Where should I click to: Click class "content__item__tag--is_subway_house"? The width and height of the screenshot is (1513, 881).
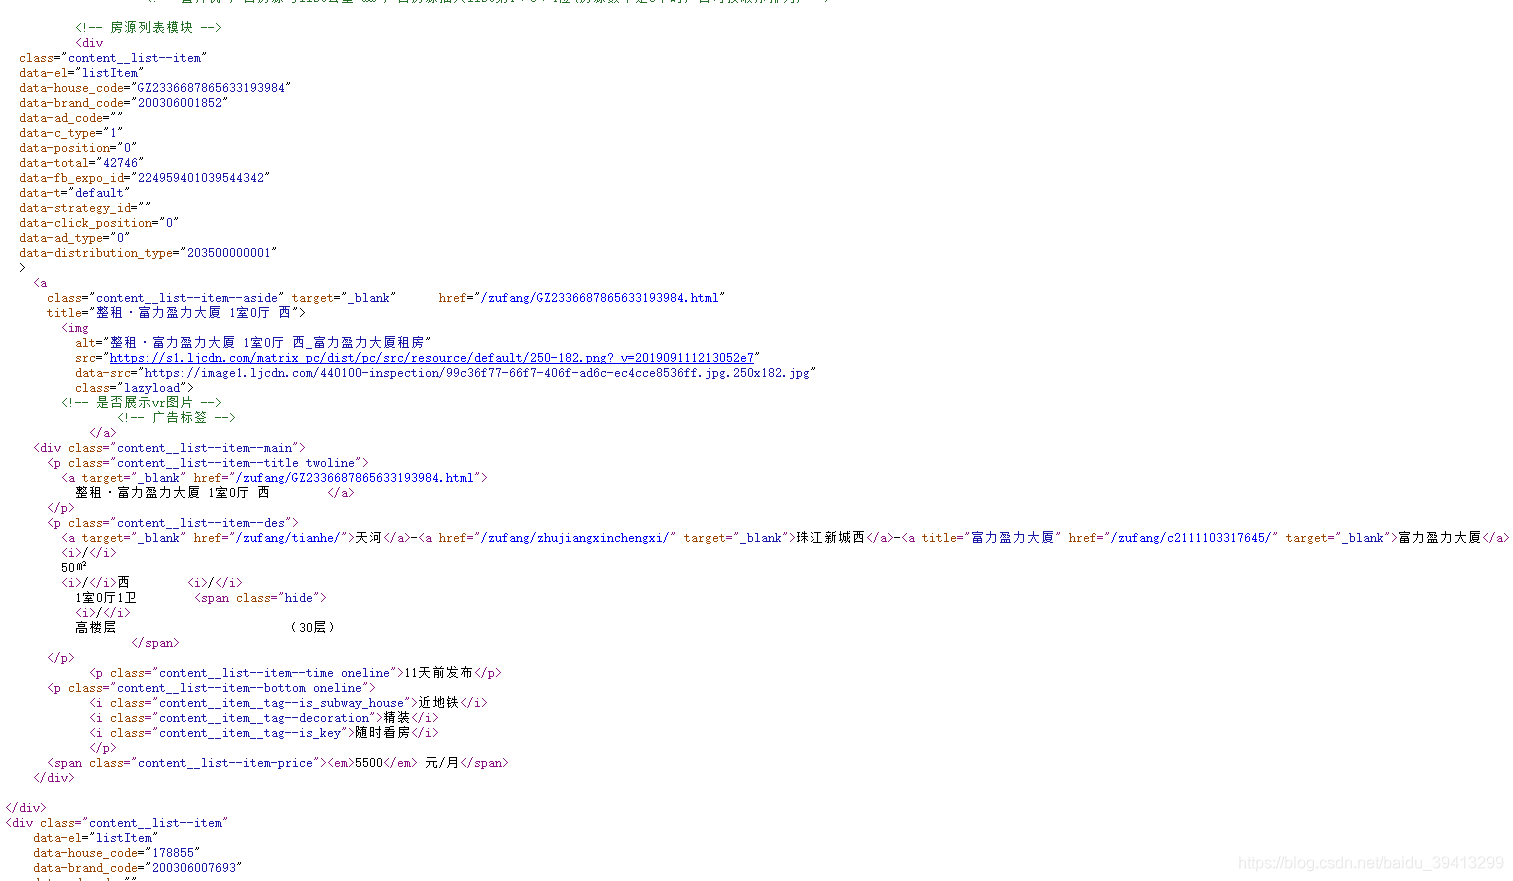[x=281, y=703]
